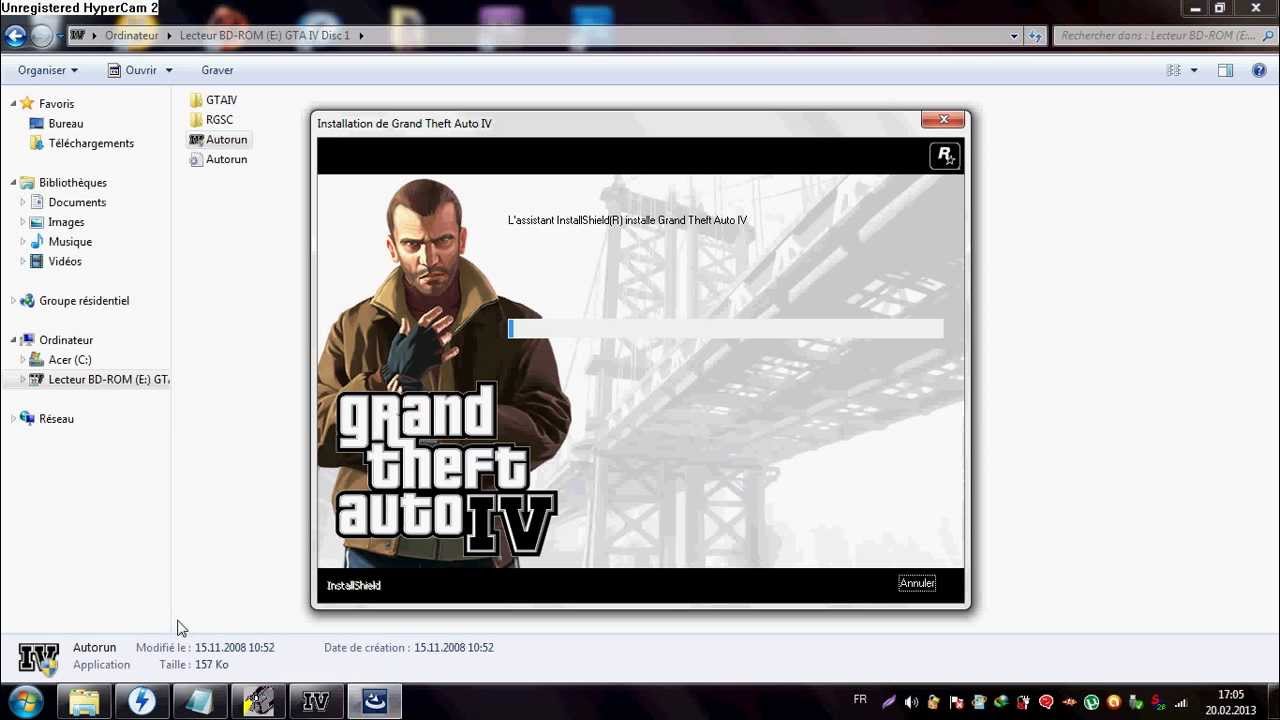The width and height of the screenshot is (1280, 720).
Task: Select Ordinateur in the address breadcrumb
Action: pos(131,35)
